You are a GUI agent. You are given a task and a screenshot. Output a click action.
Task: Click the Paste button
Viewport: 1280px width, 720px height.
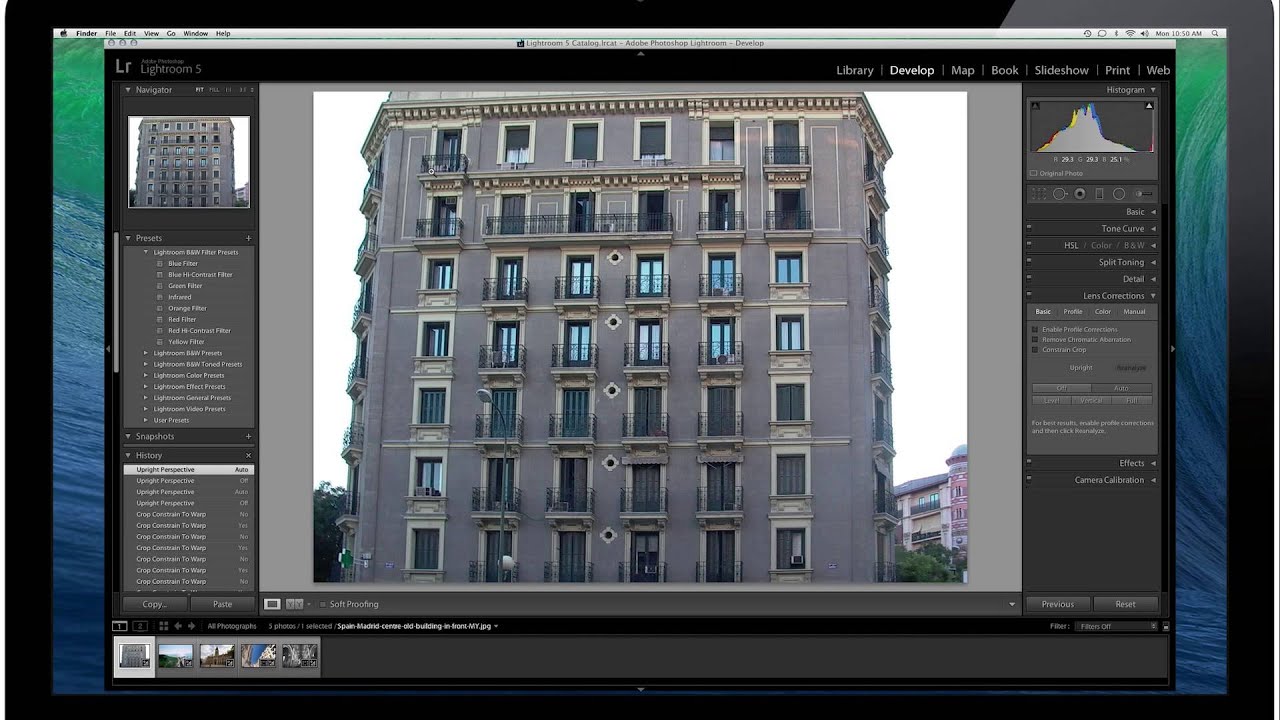tap(222, 604)
